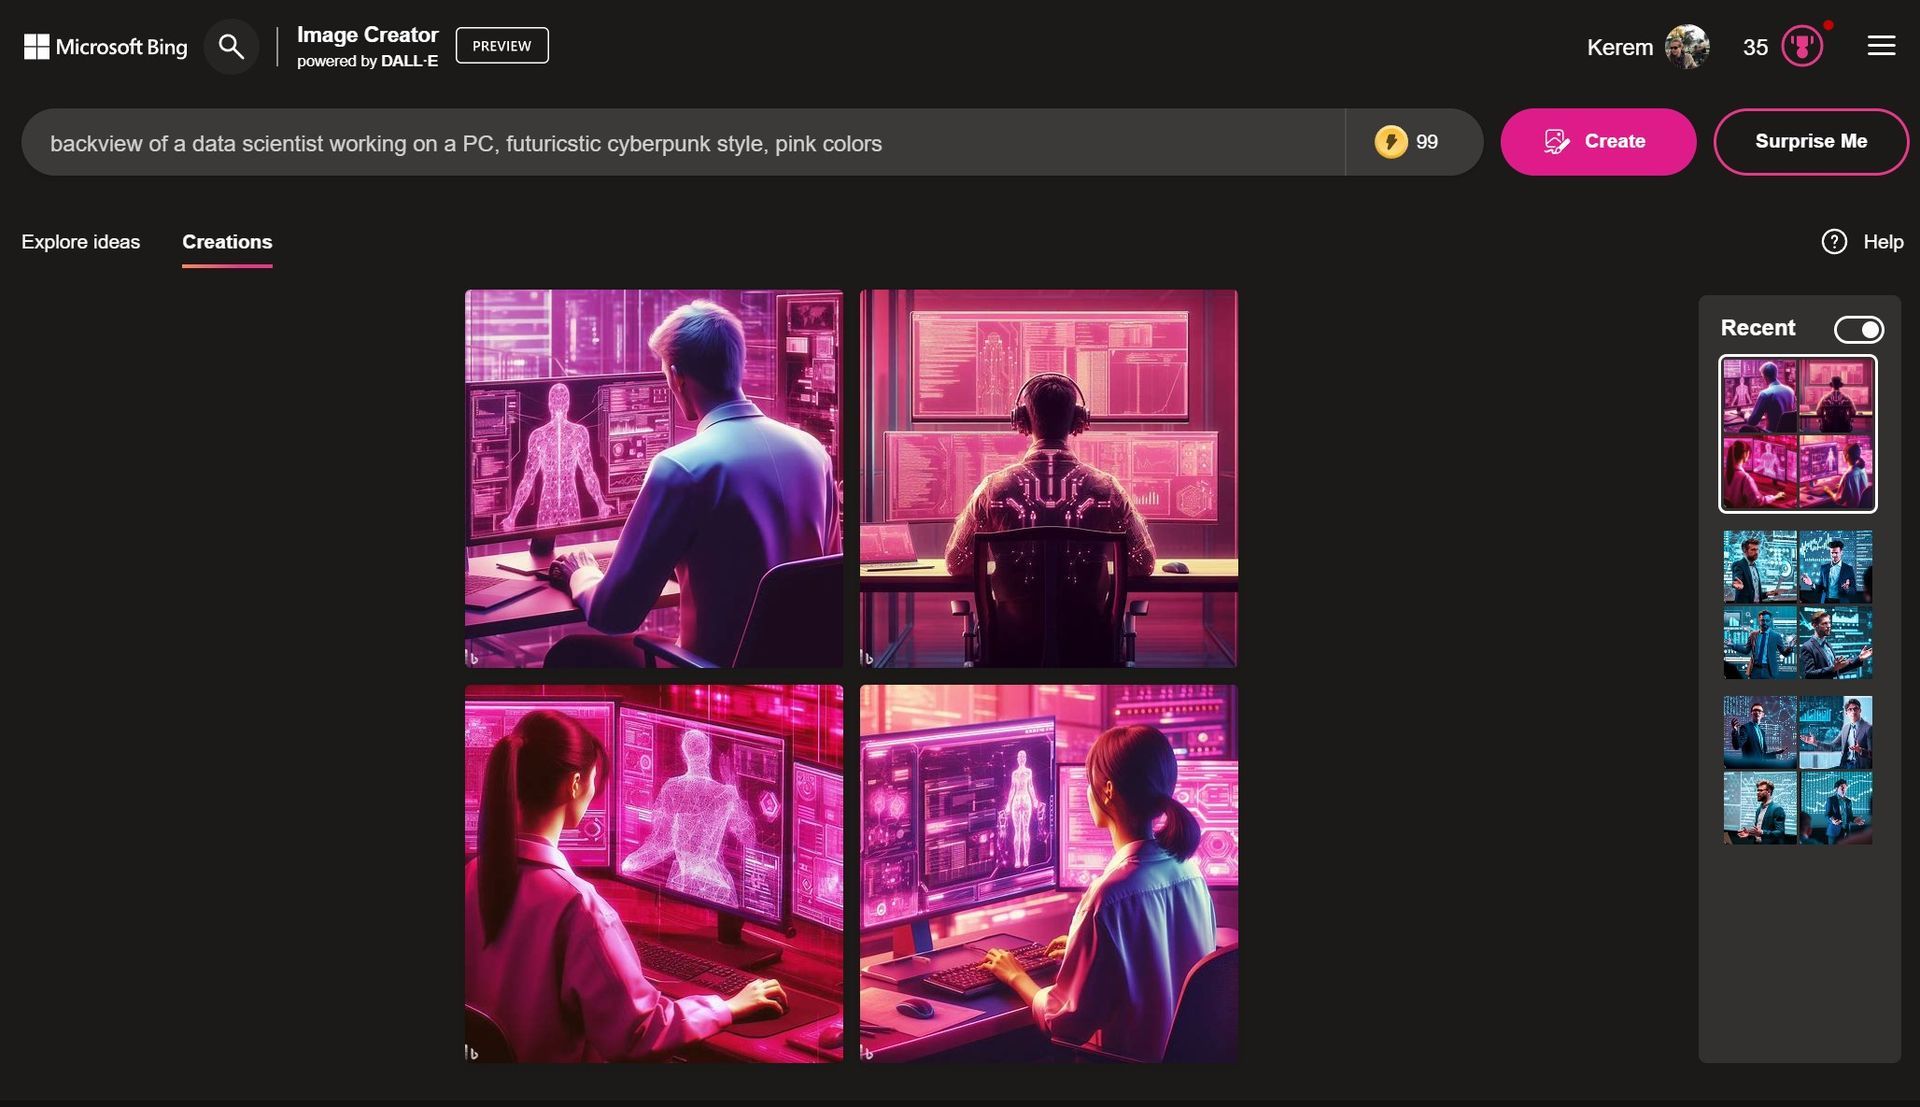1920x1107 pixels.
Task: Click the user profile avatar icon
Action: point(1687,46)
